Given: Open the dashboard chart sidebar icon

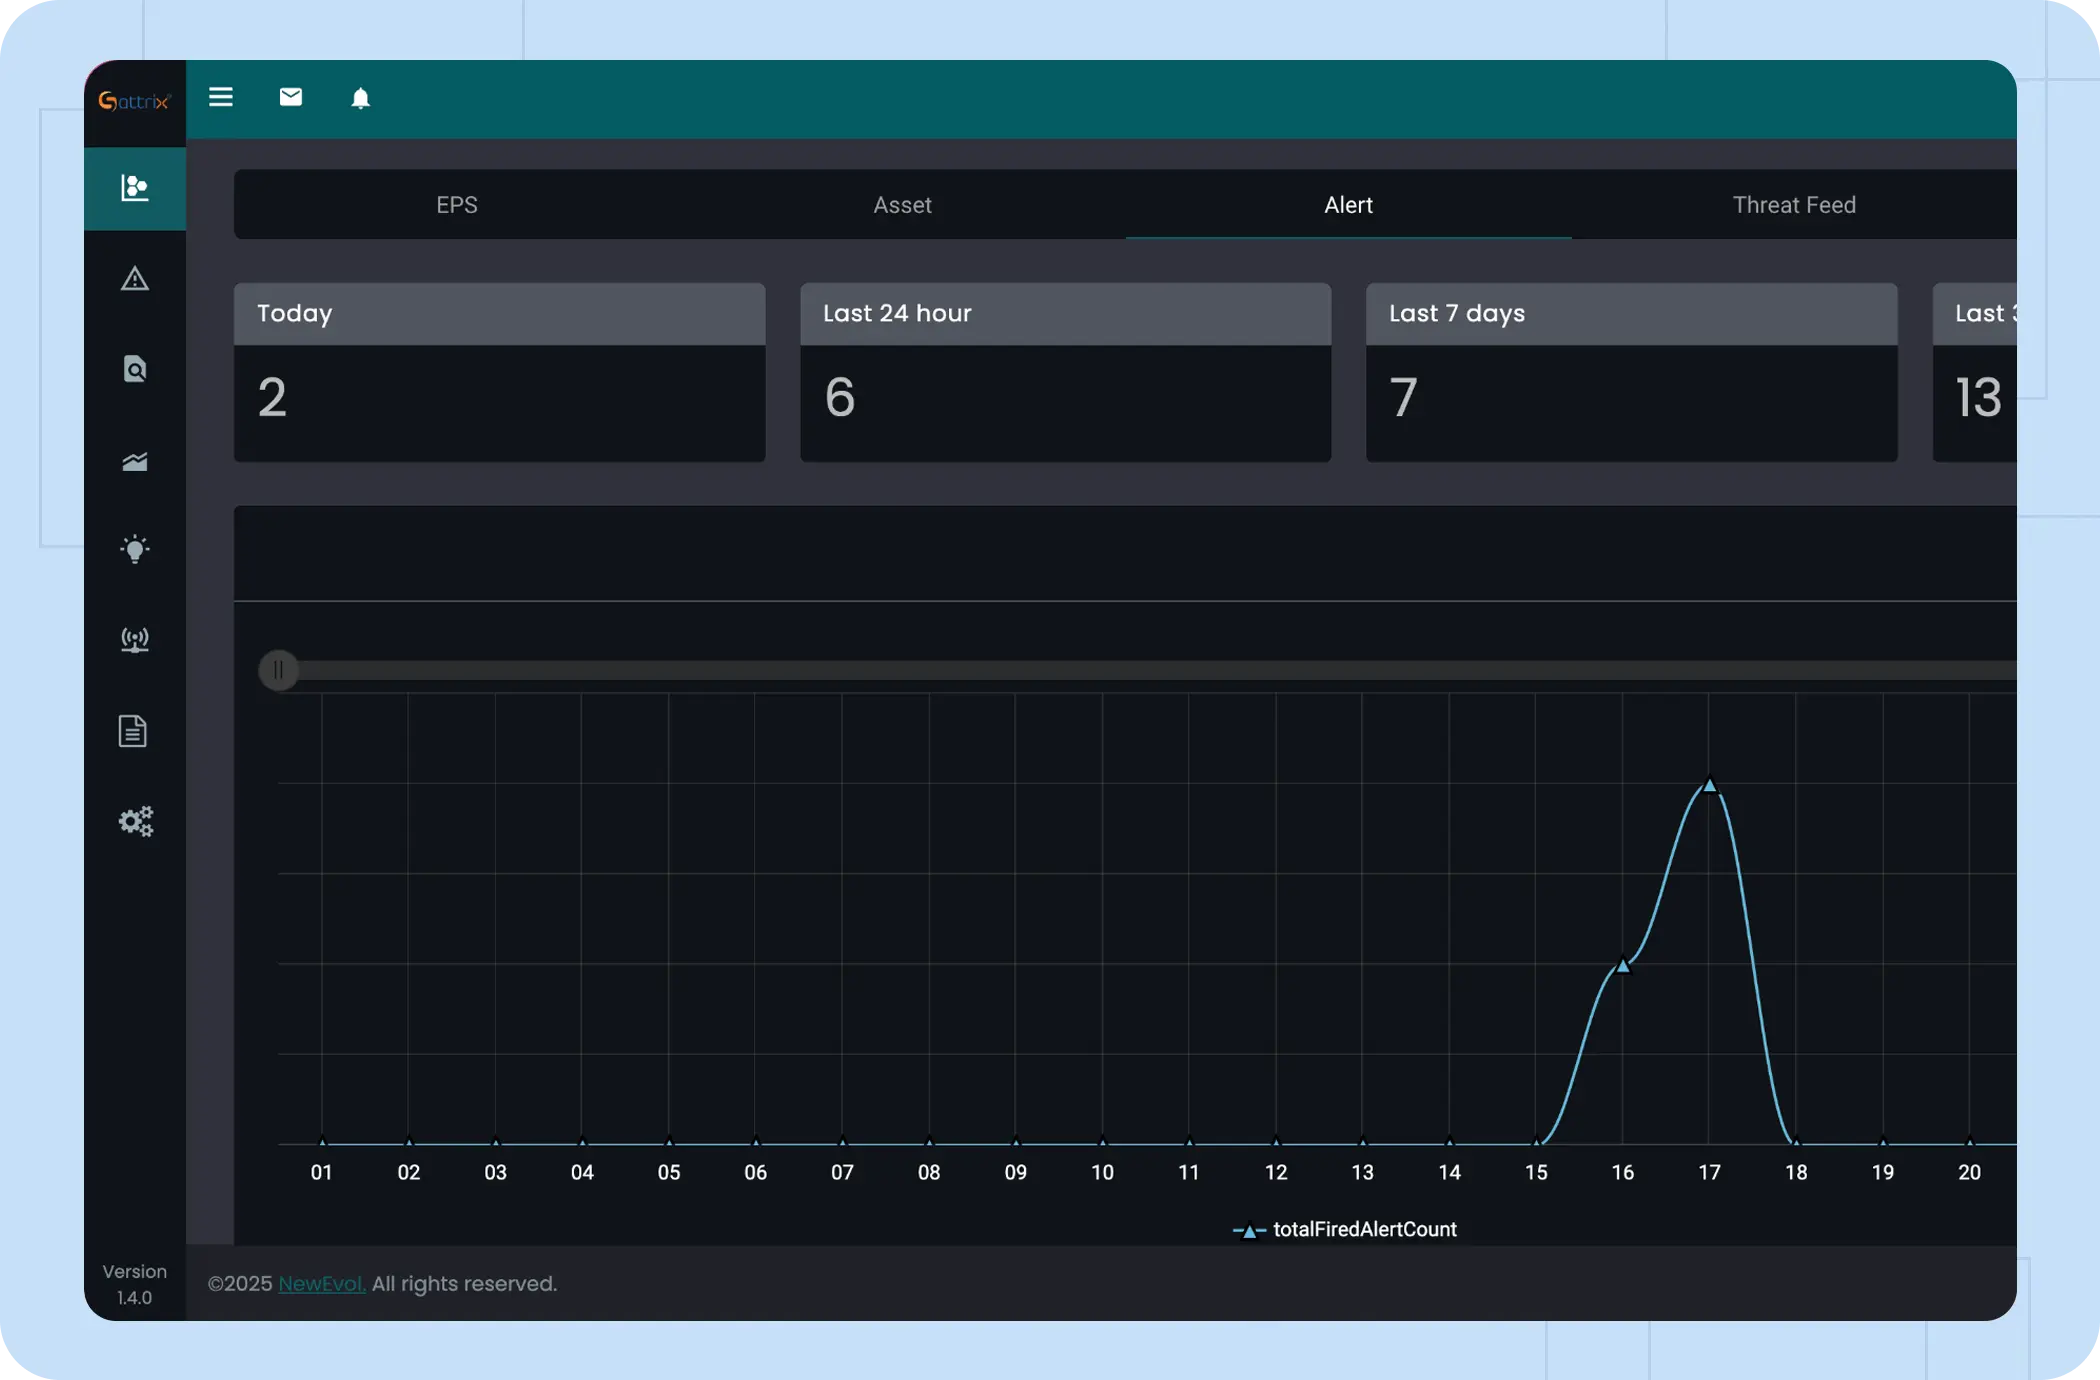Looking at the screenshot, I should pos(135,188).
